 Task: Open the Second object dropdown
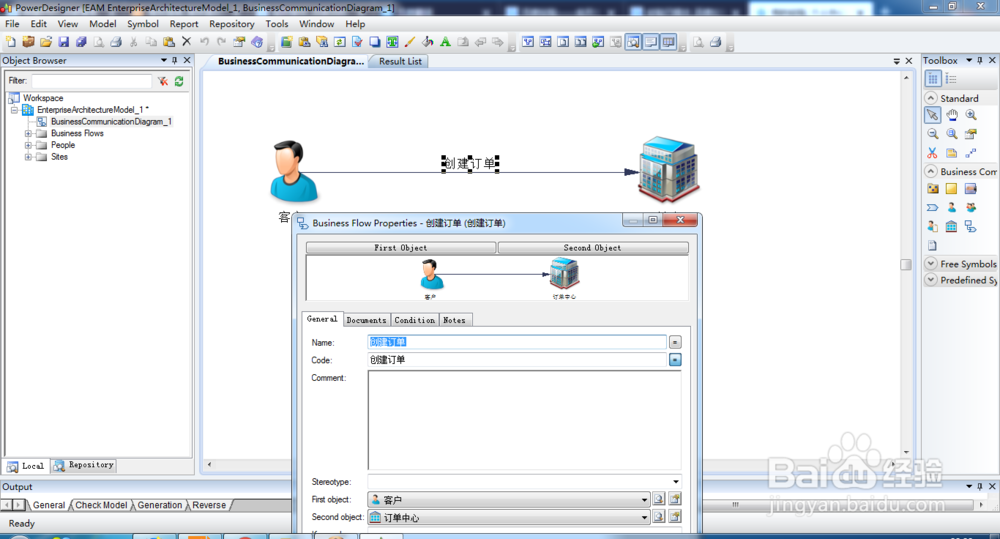(x=644, y=517)
